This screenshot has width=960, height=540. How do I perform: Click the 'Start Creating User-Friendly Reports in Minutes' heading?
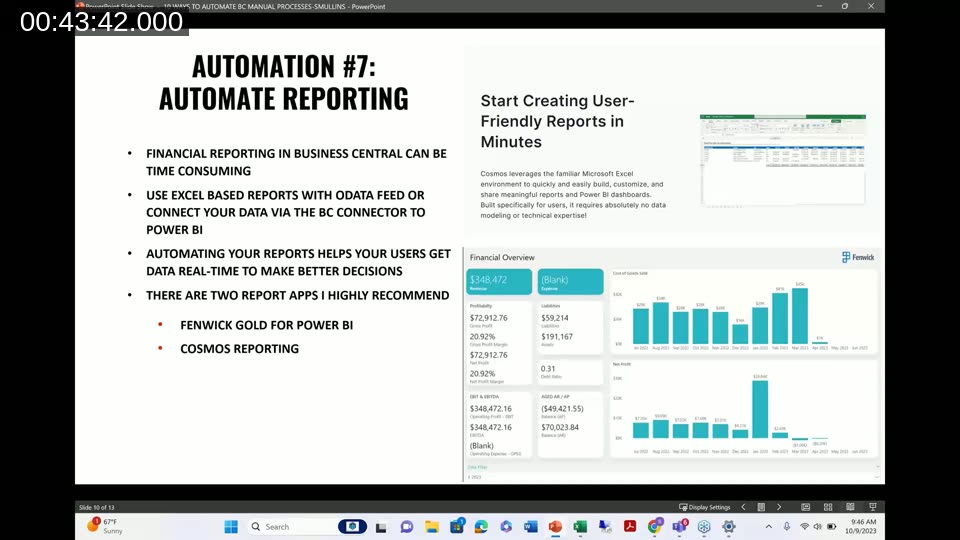557,121
